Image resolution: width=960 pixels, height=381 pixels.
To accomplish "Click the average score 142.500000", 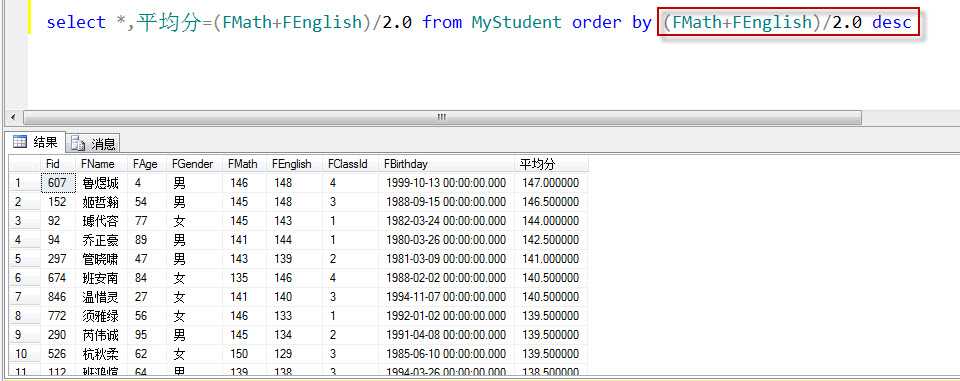I will point(551,240).
